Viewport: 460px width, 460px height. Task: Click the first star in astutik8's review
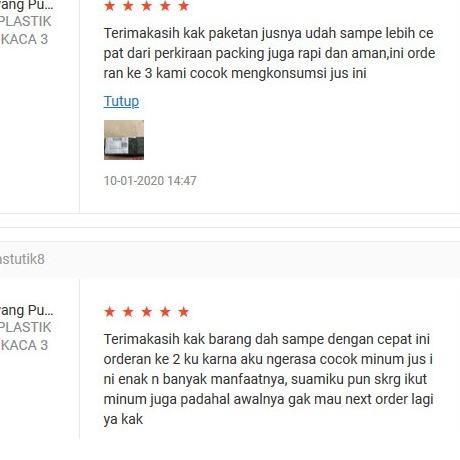coord(110,312)
